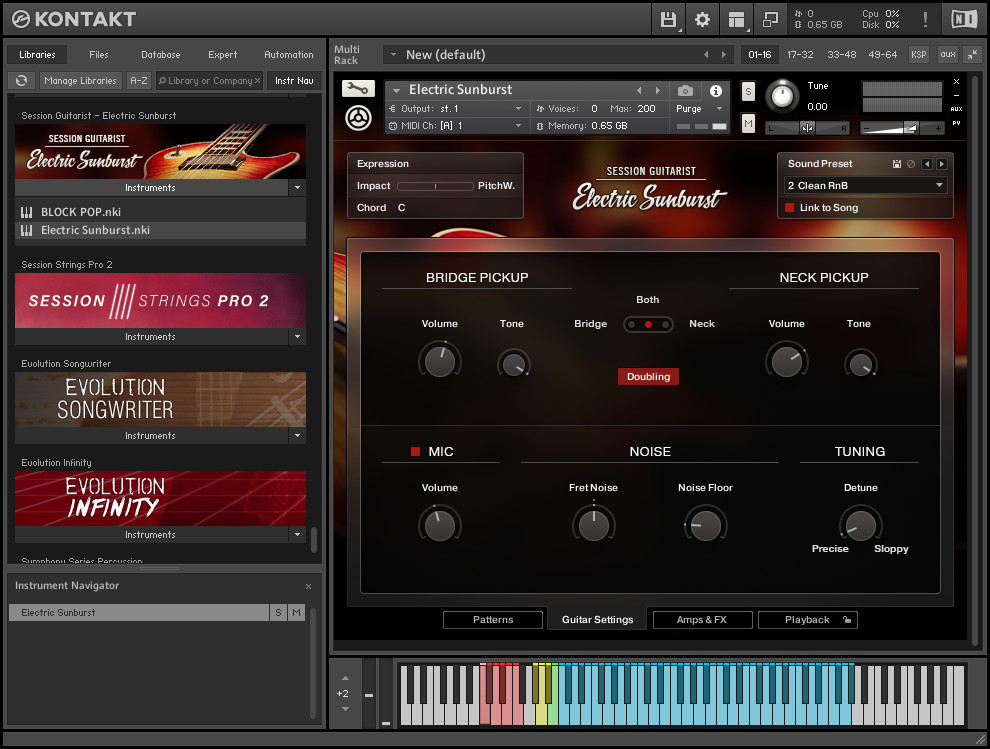Click the delete sound preset icon
This screenshot has height=749, width=990.
[911, 164]
